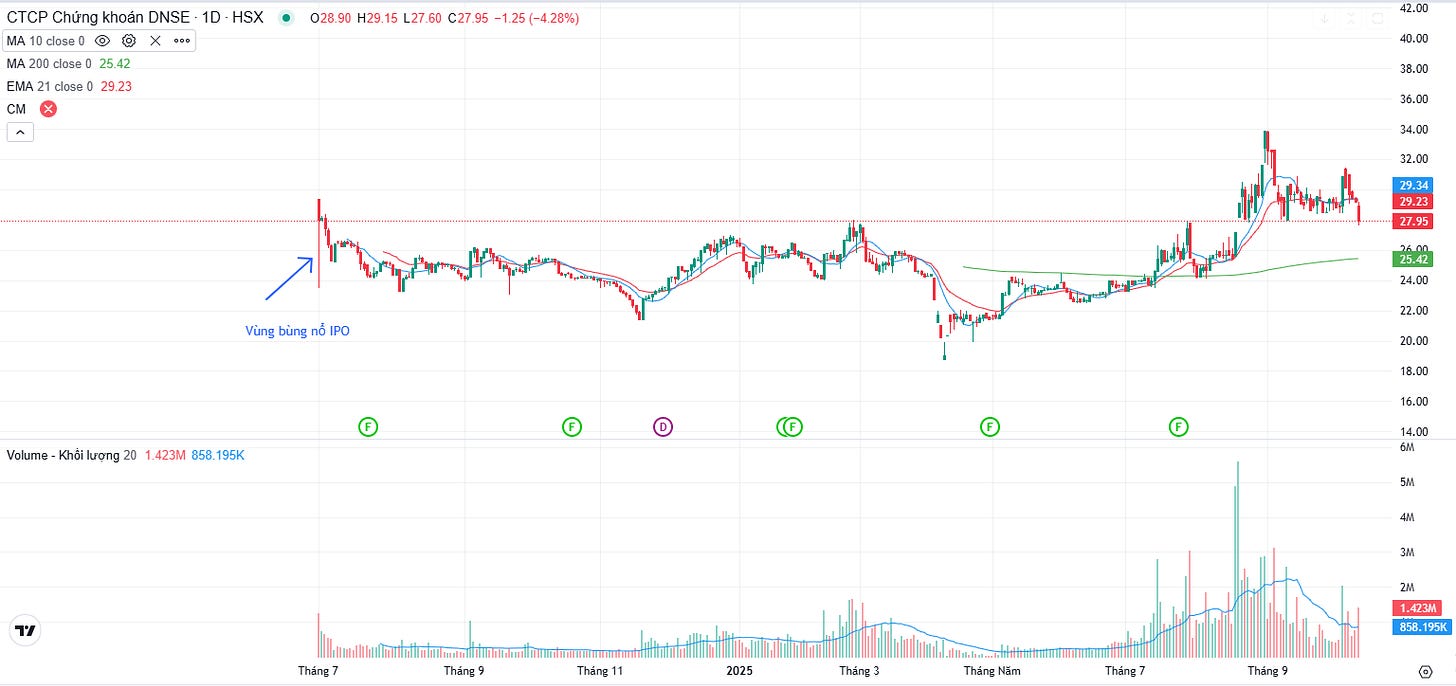Open the most recent earnings F marker

pos(1179,427)
